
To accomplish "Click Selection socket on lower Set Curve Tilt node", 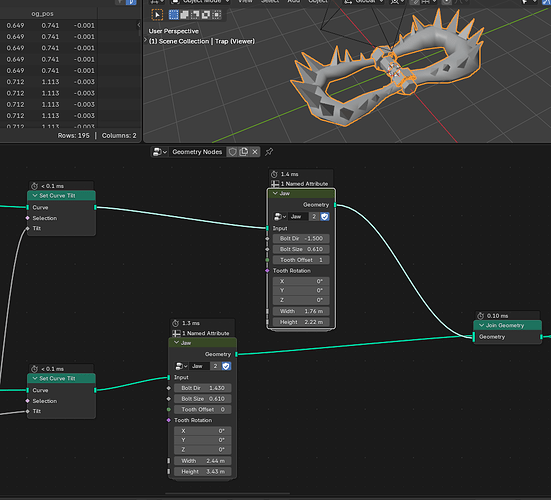I will (27, 401).
